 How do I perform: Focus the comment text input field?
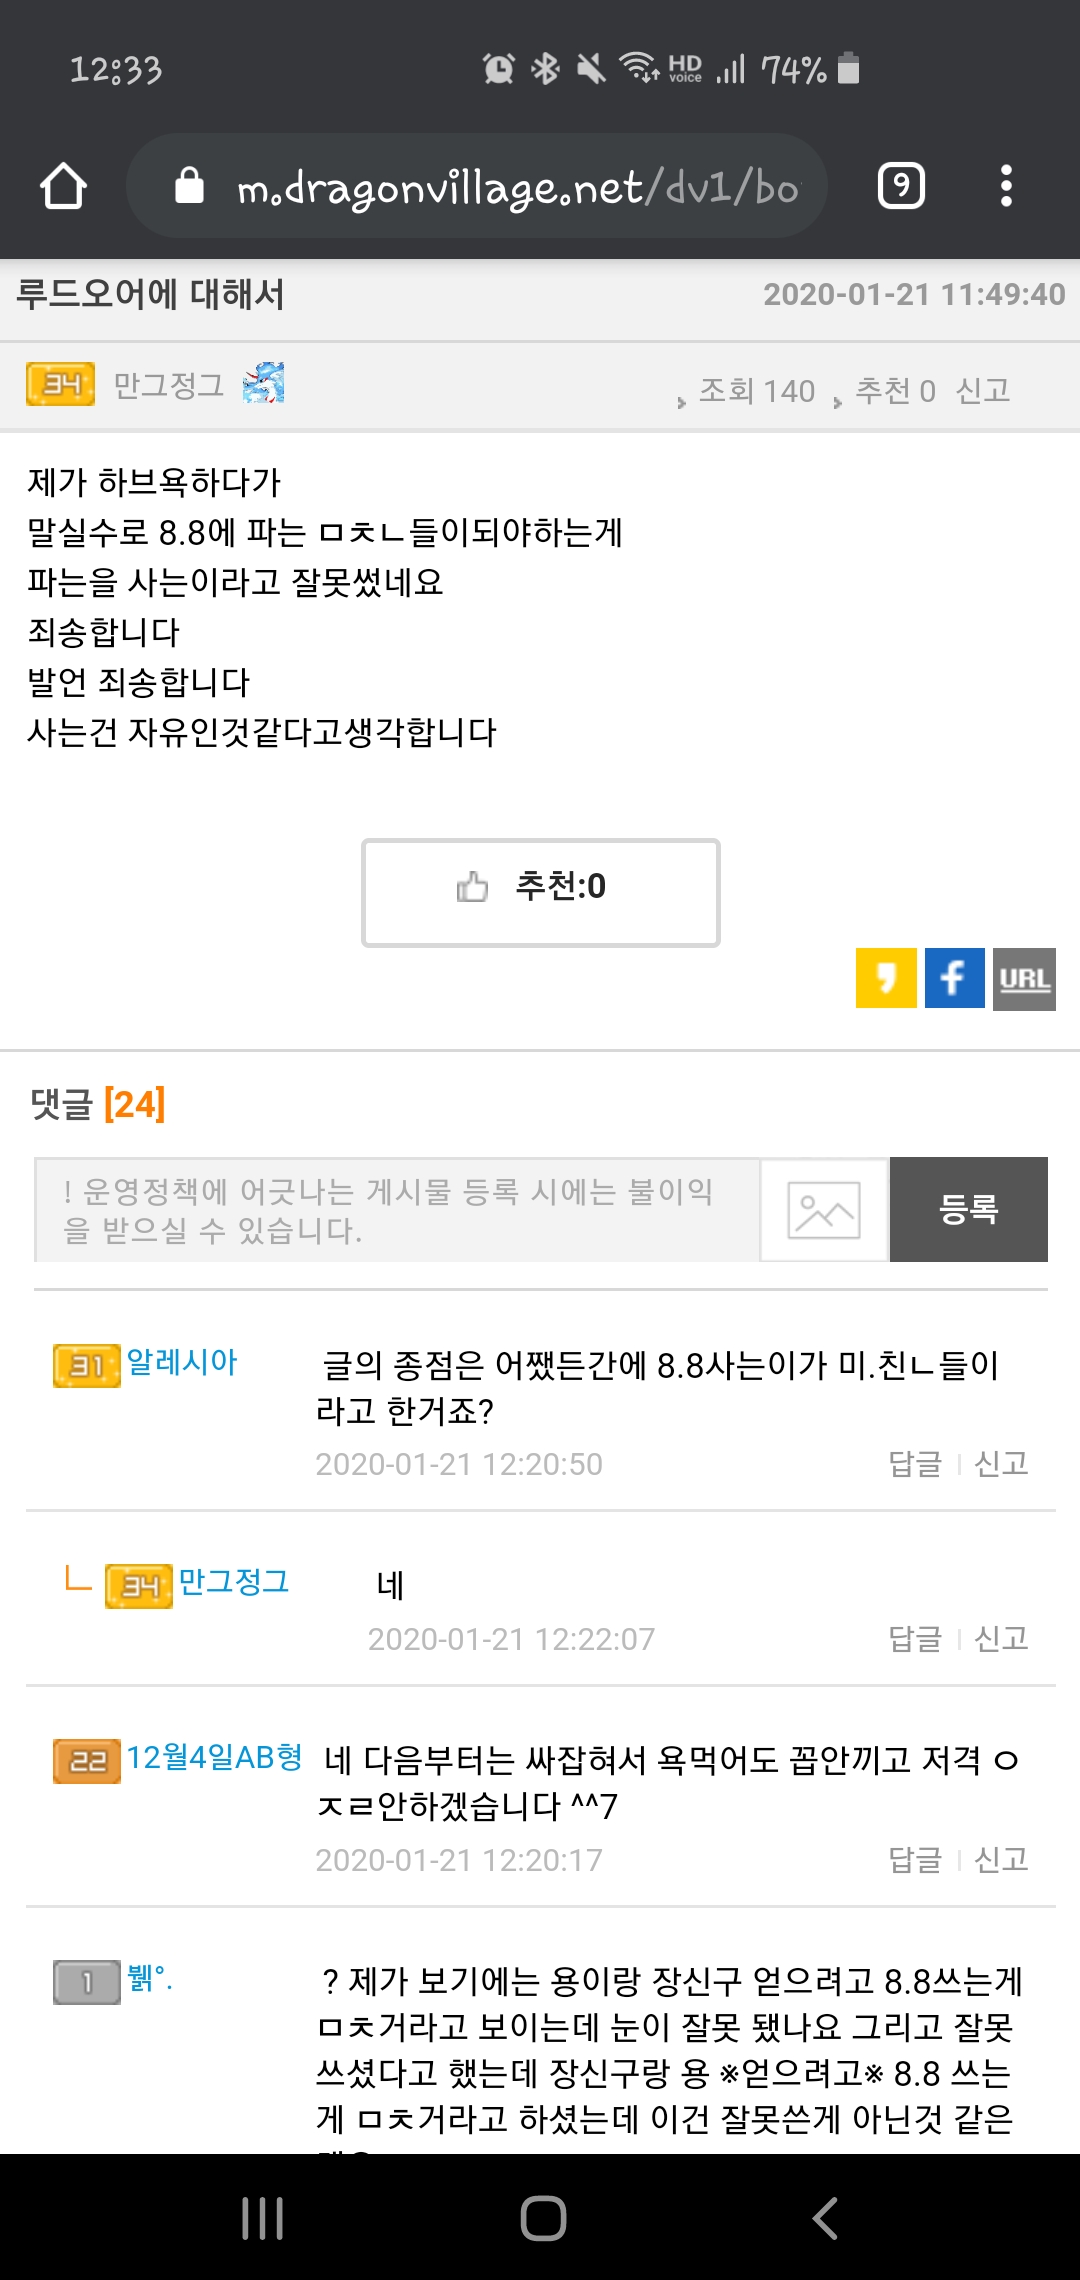397,1210
